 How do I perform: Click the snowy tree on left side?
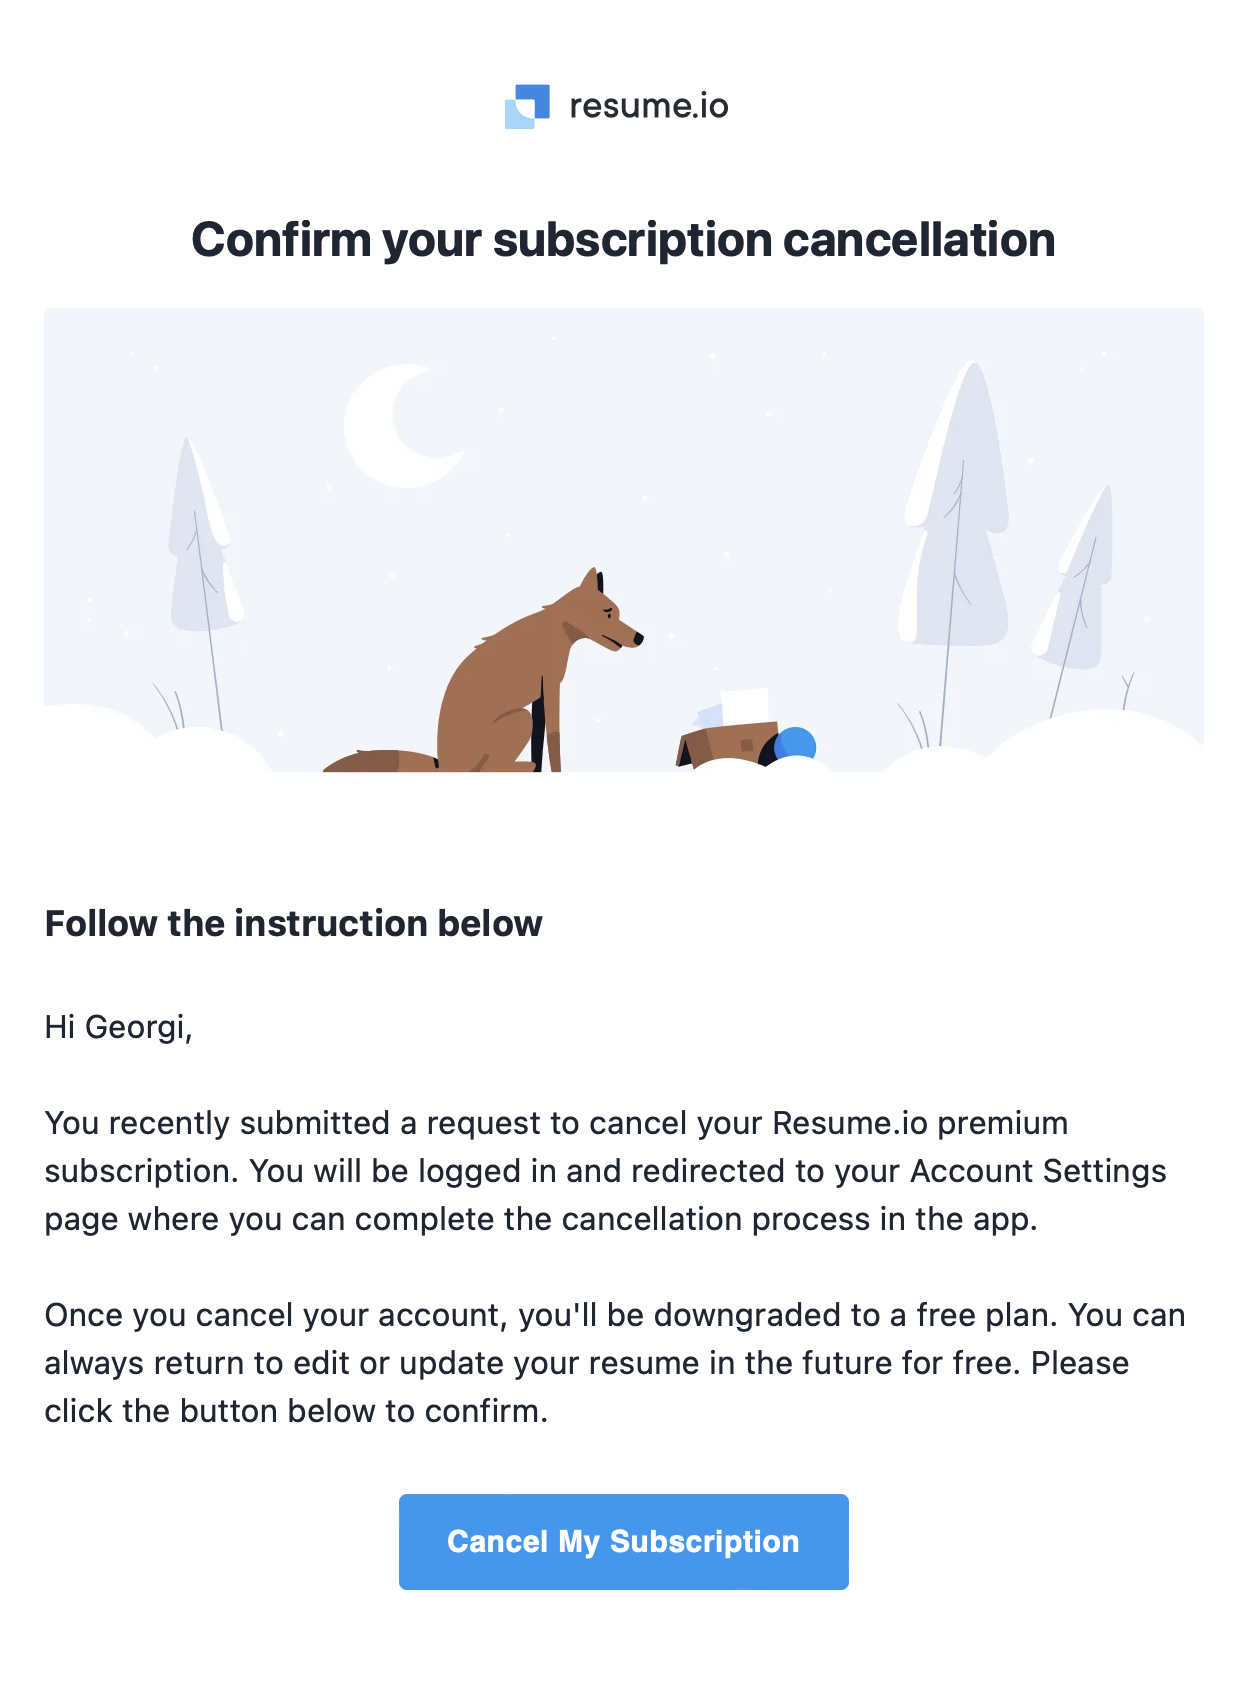tap(205, 560)
